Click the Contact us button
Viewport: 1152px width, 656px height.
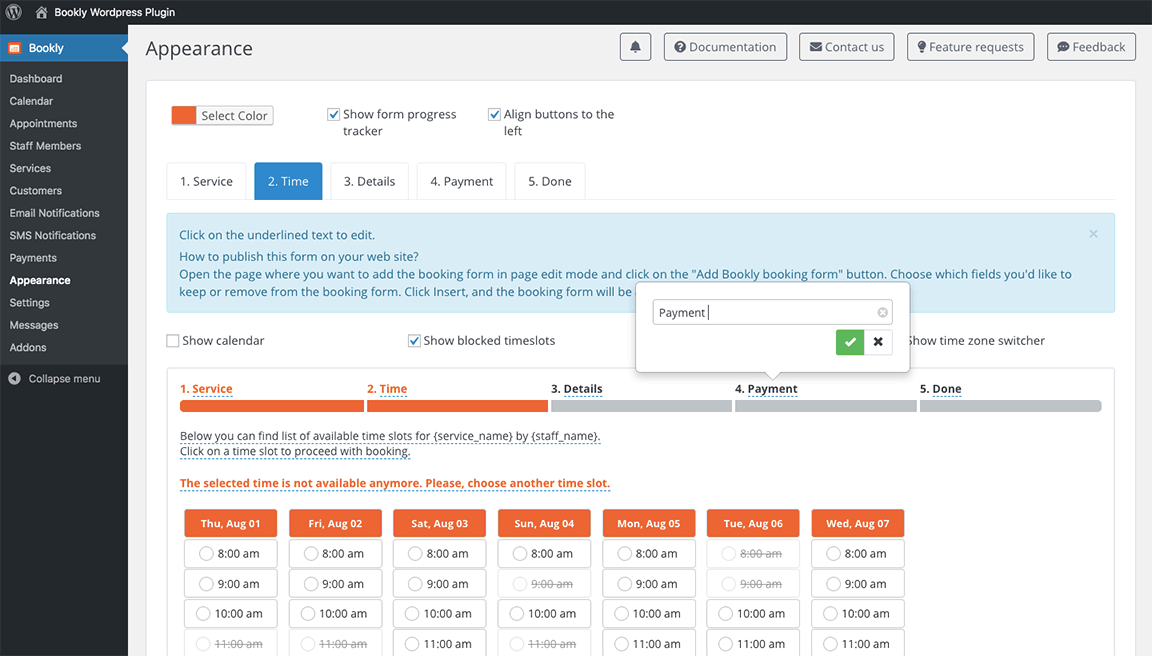(846, 47)
